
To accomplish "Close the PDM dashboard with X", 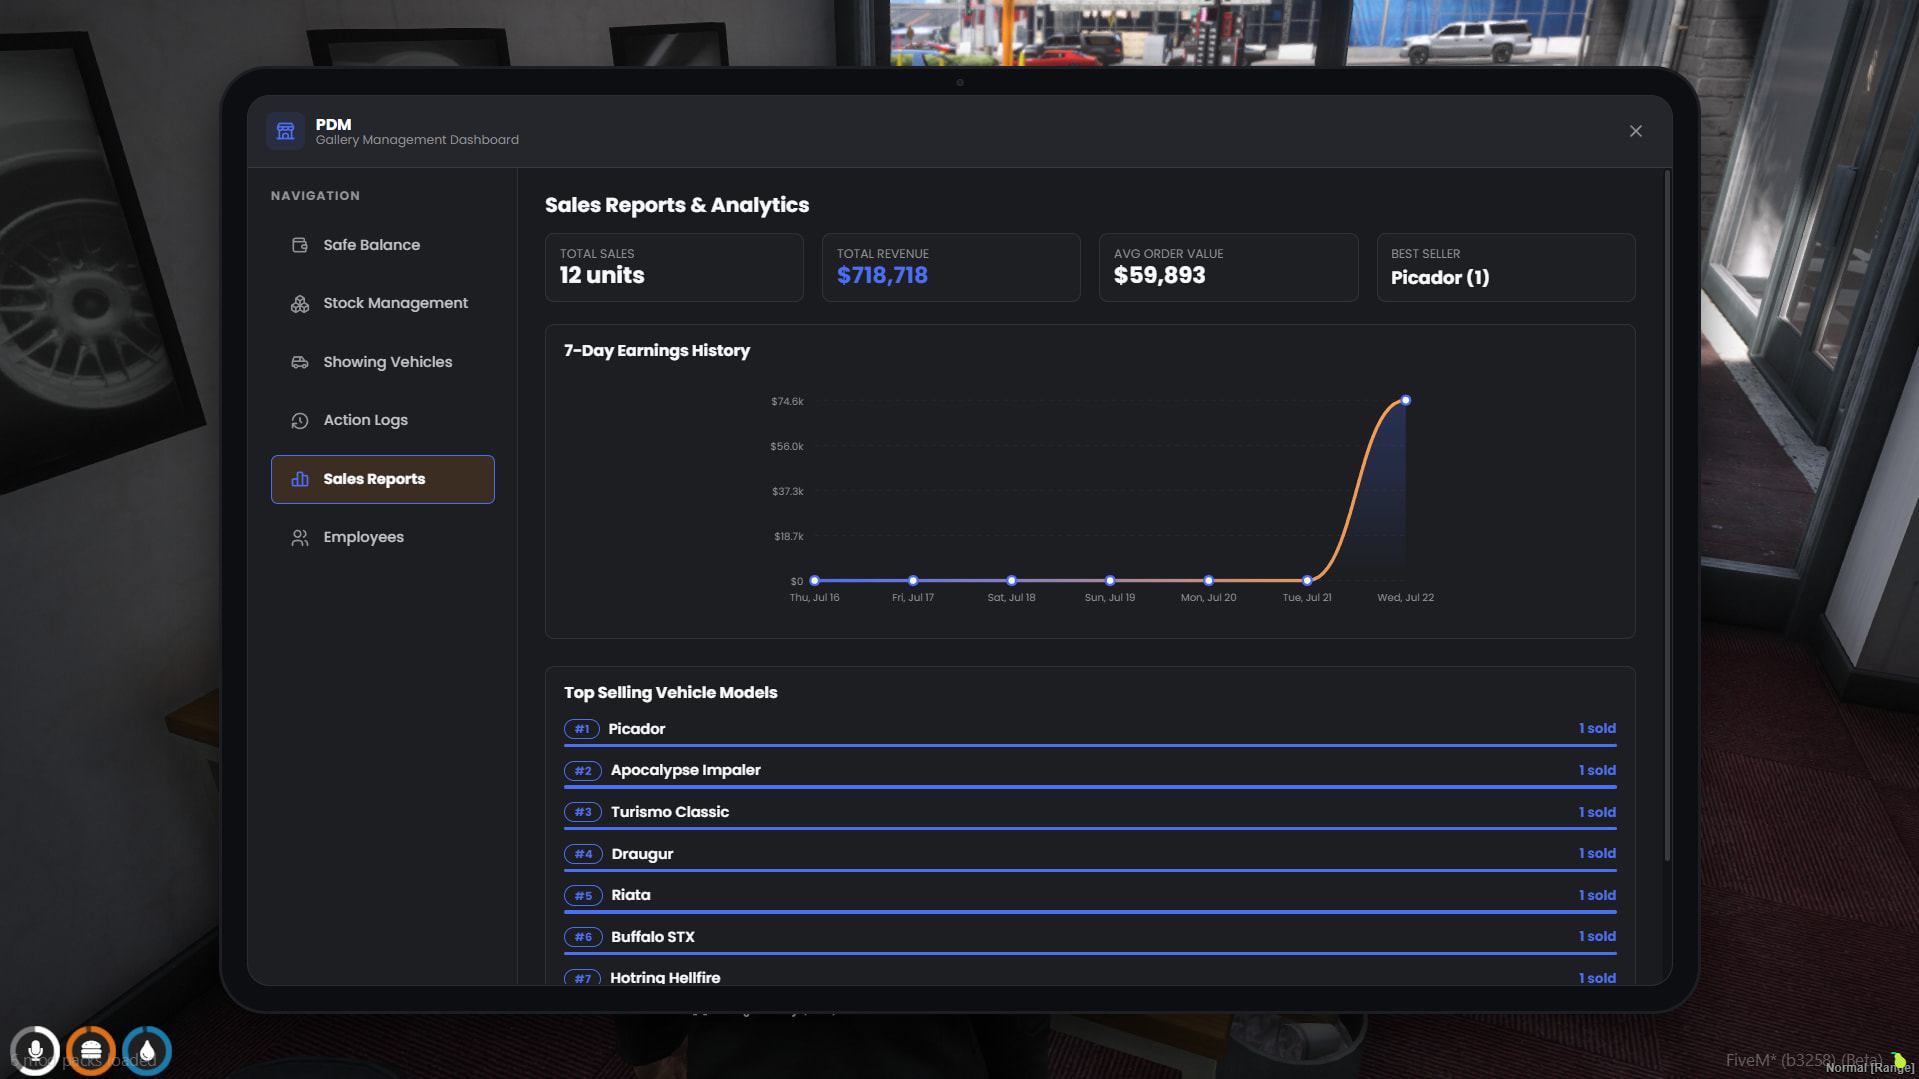I will [1636, 131].
